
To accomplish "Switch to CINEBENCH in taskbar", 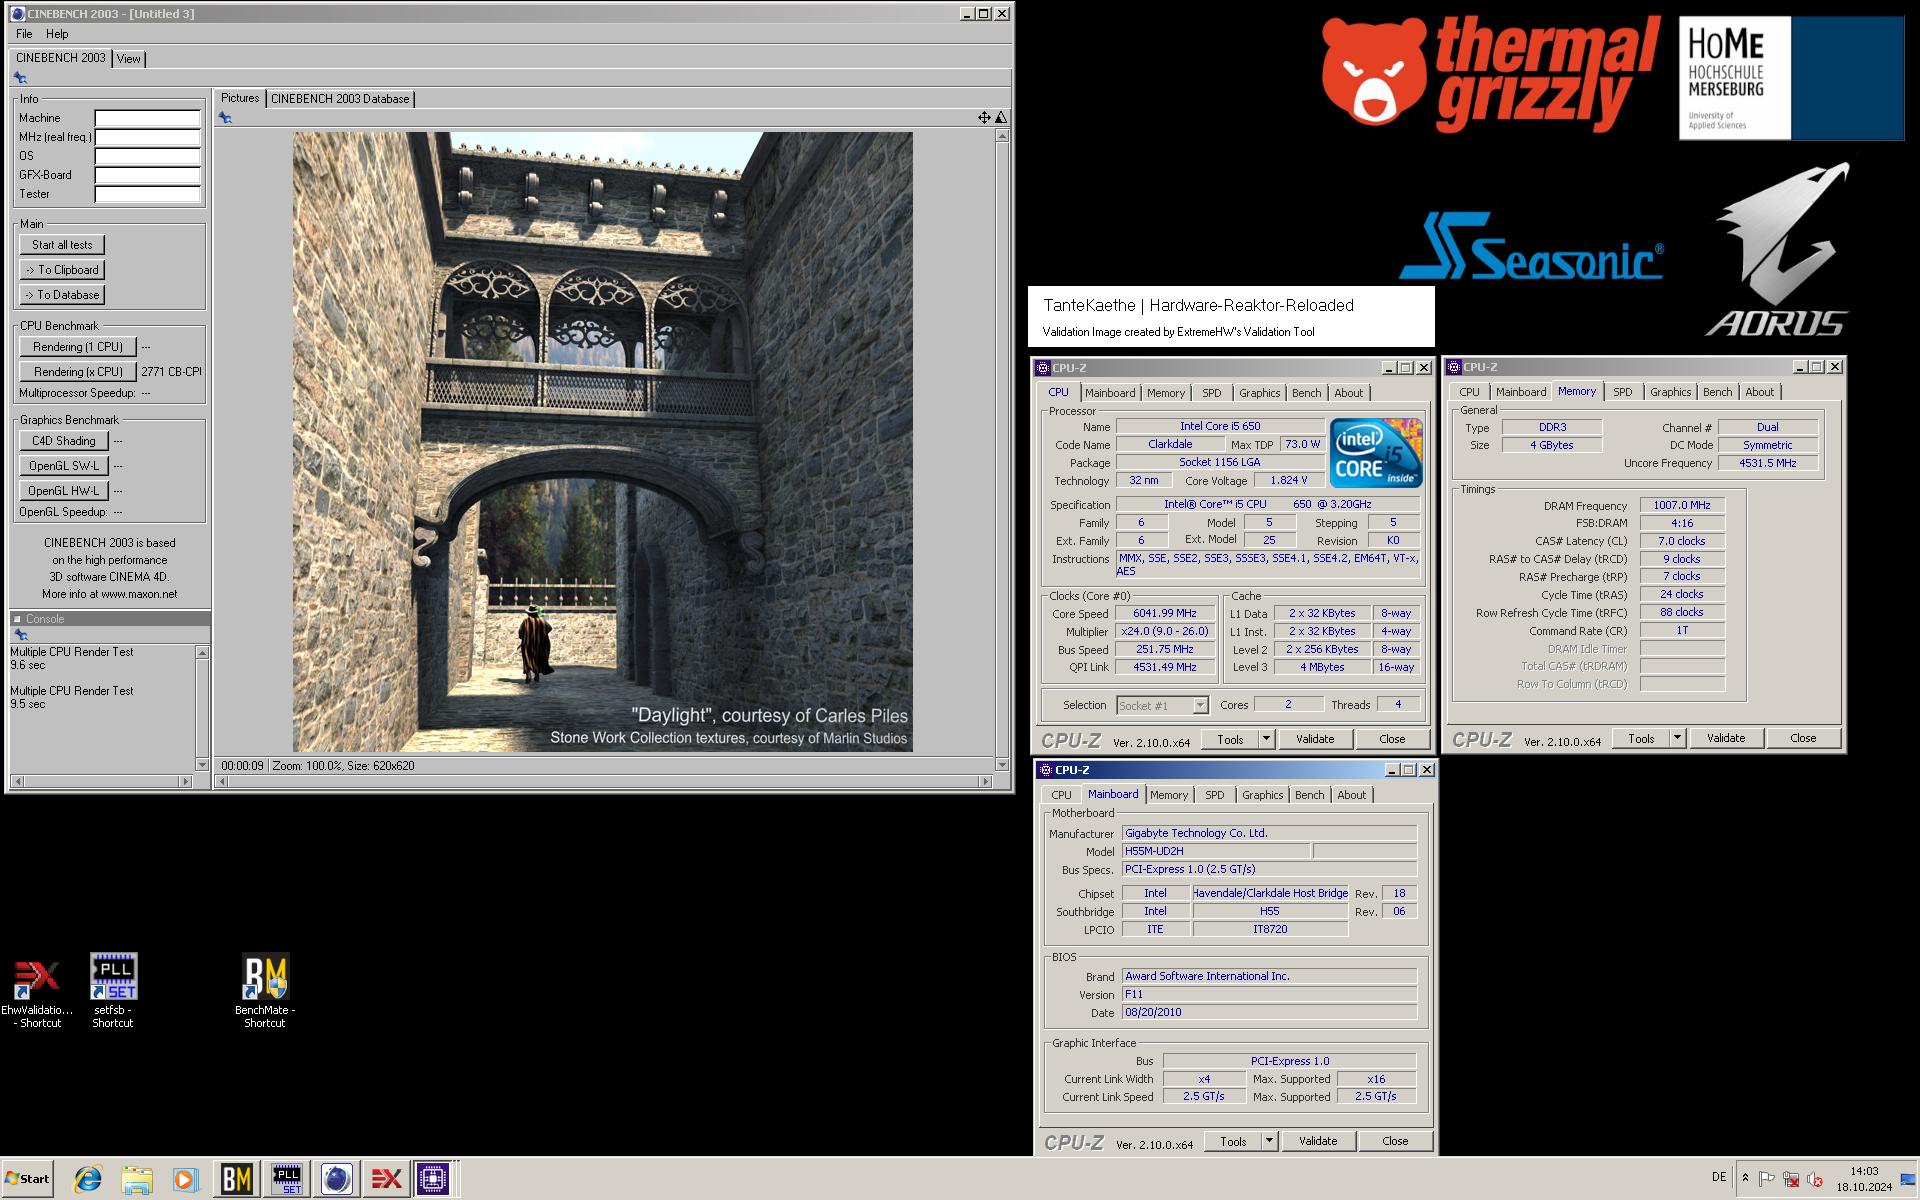I will click(x=337, y=1179).
